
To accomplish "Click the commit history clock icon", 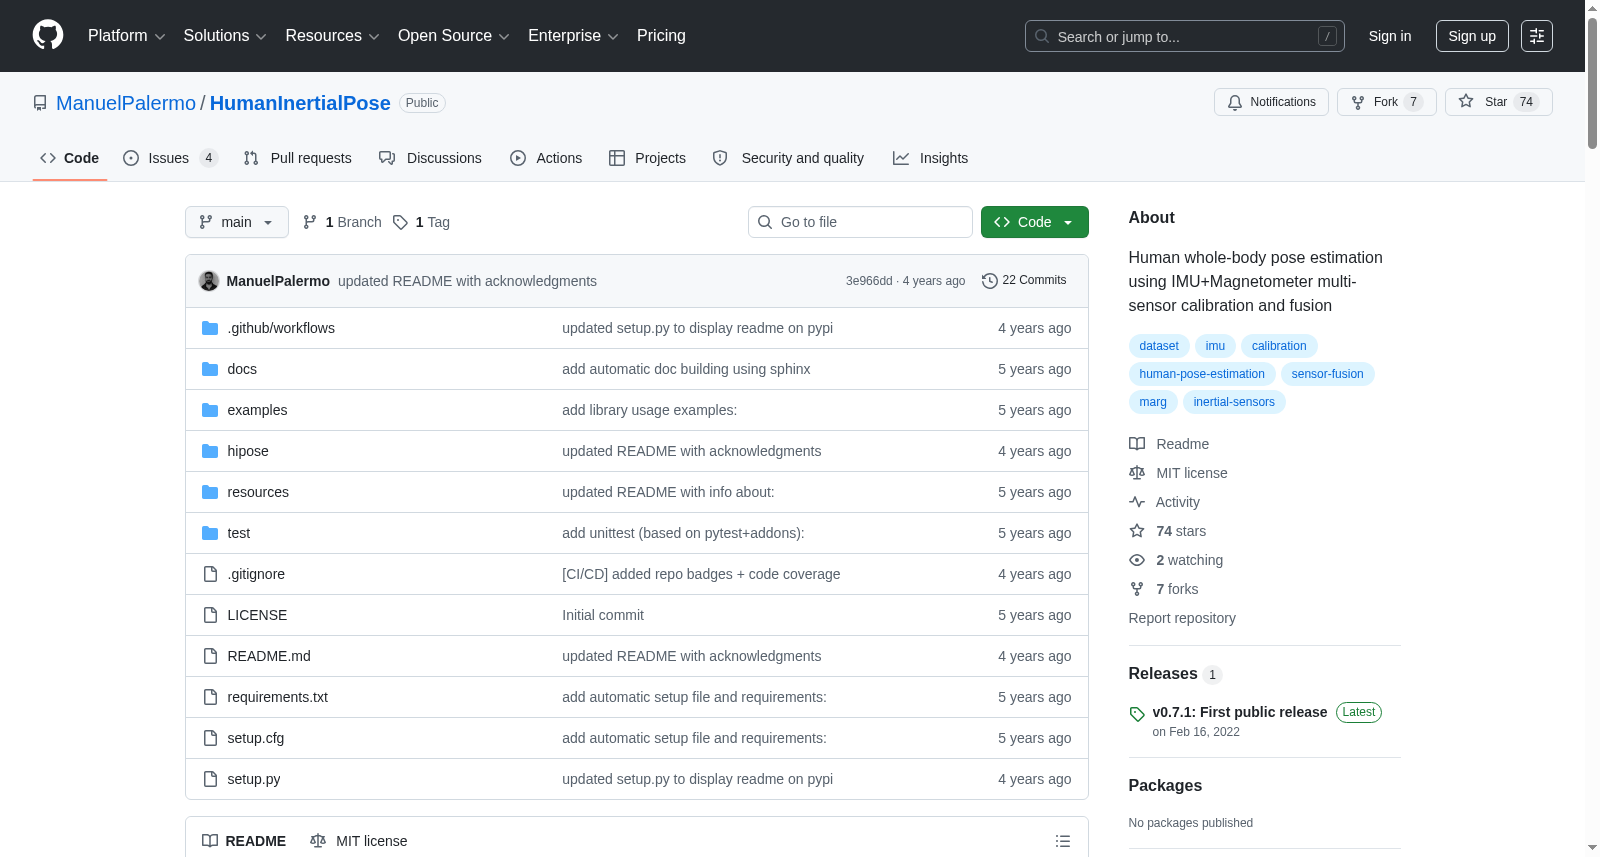I will coord(989,281).
